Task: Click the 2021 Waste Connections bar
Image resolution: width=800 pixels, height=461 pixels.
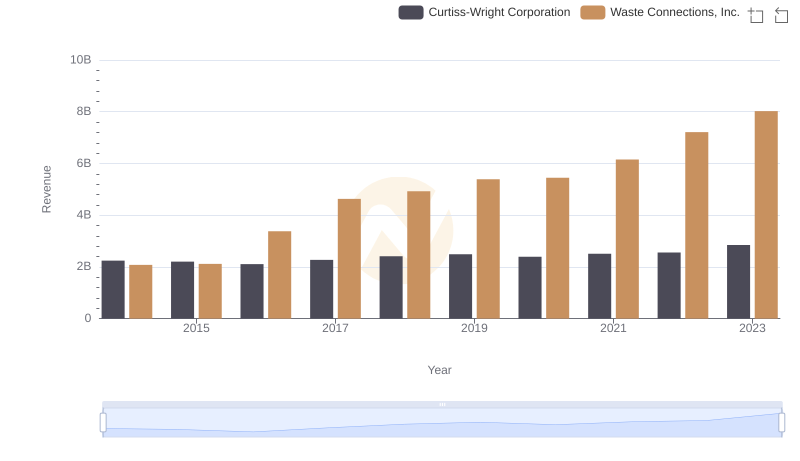Action: 627,239
